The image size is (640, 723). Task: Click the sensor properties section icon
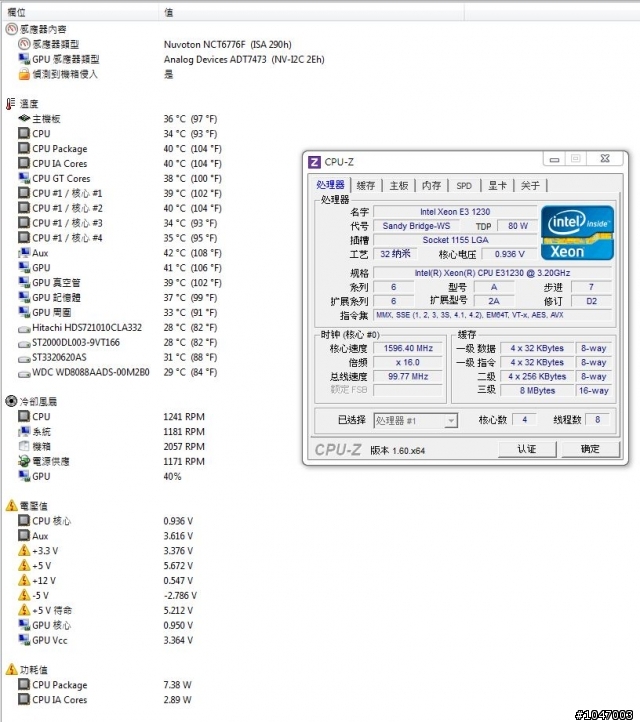coord(11,30)
